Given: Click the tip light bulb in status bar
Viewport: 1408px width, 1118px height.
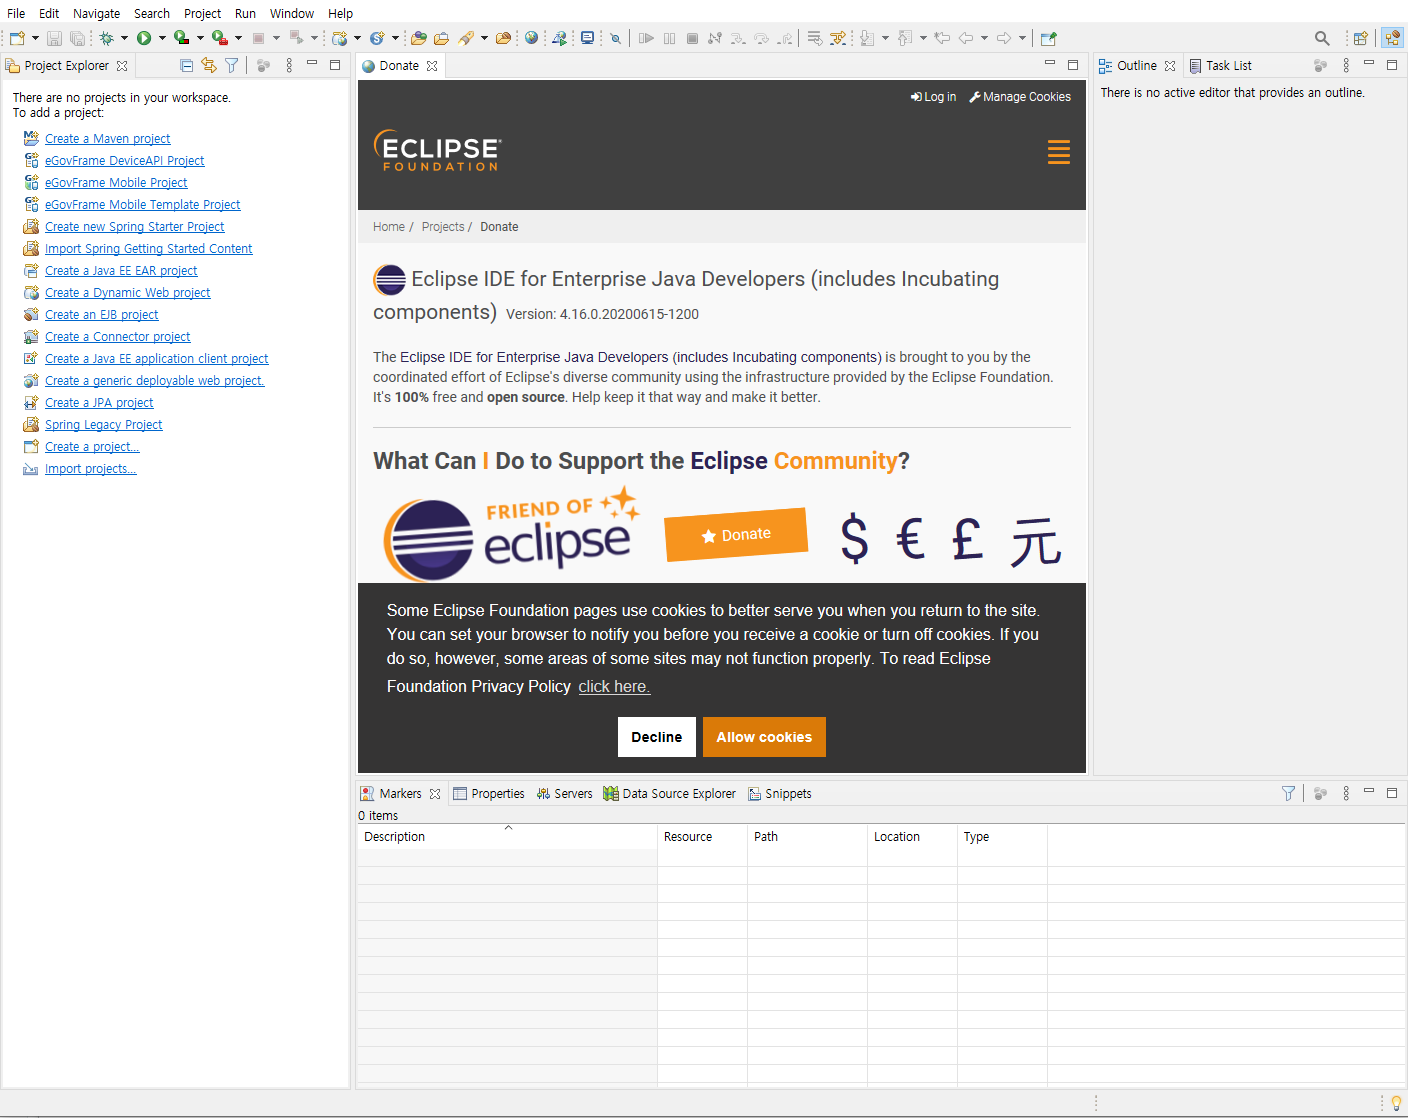Looking at the screenshot, I should point(1396,1103).
